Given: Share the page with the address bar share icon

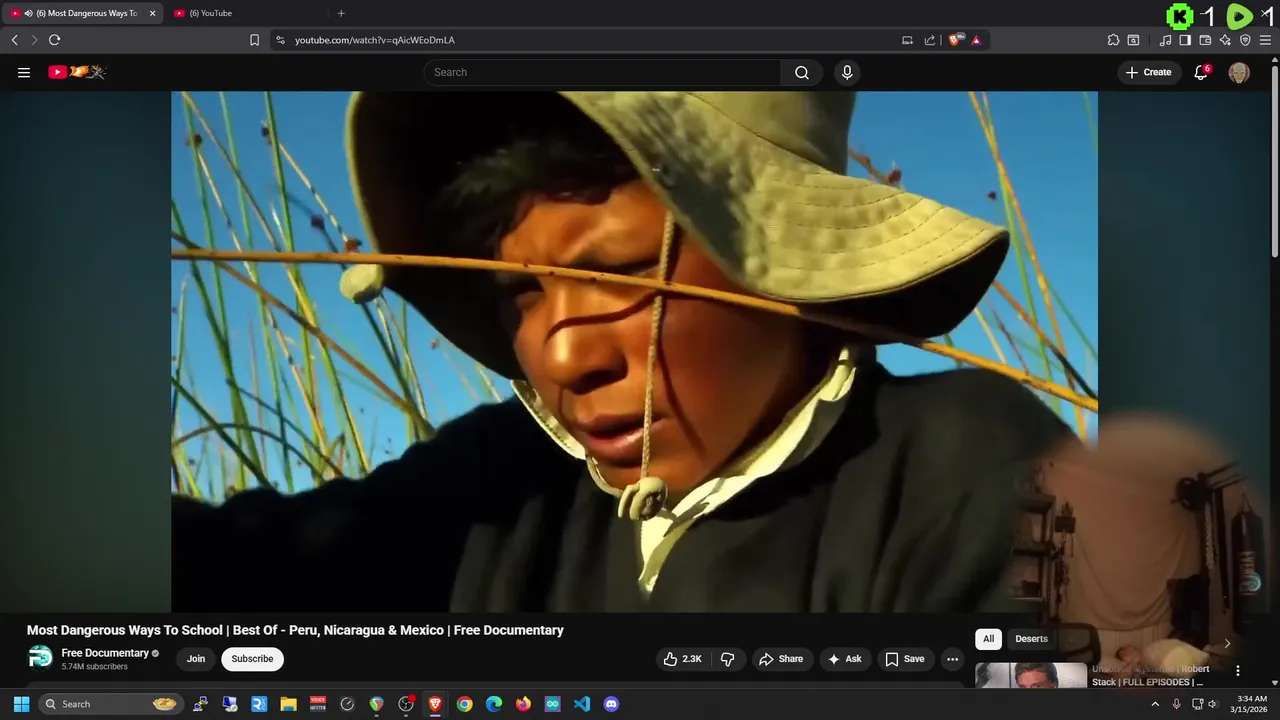Looking at the screenshot, I should pyautogui.click(x=930, y=40).
